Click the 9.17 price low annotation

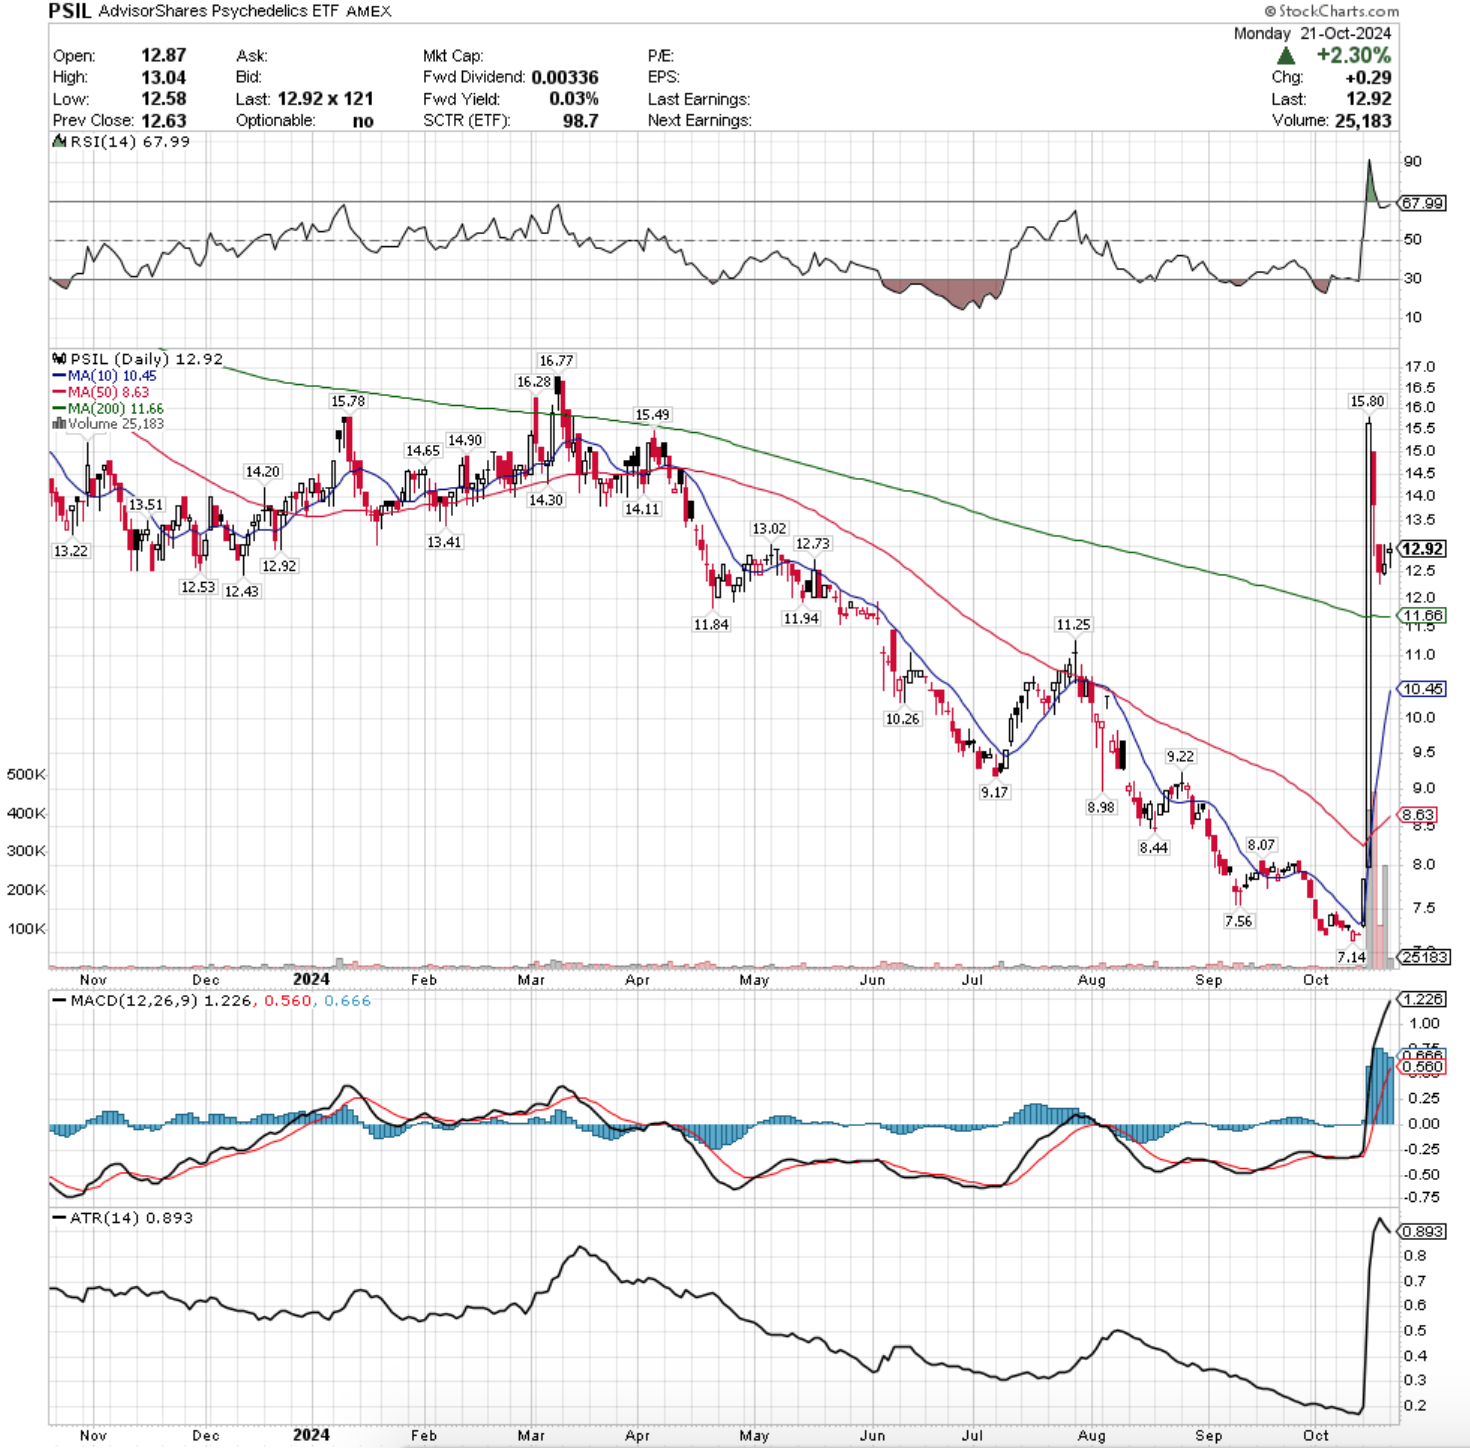pos(994,791)
